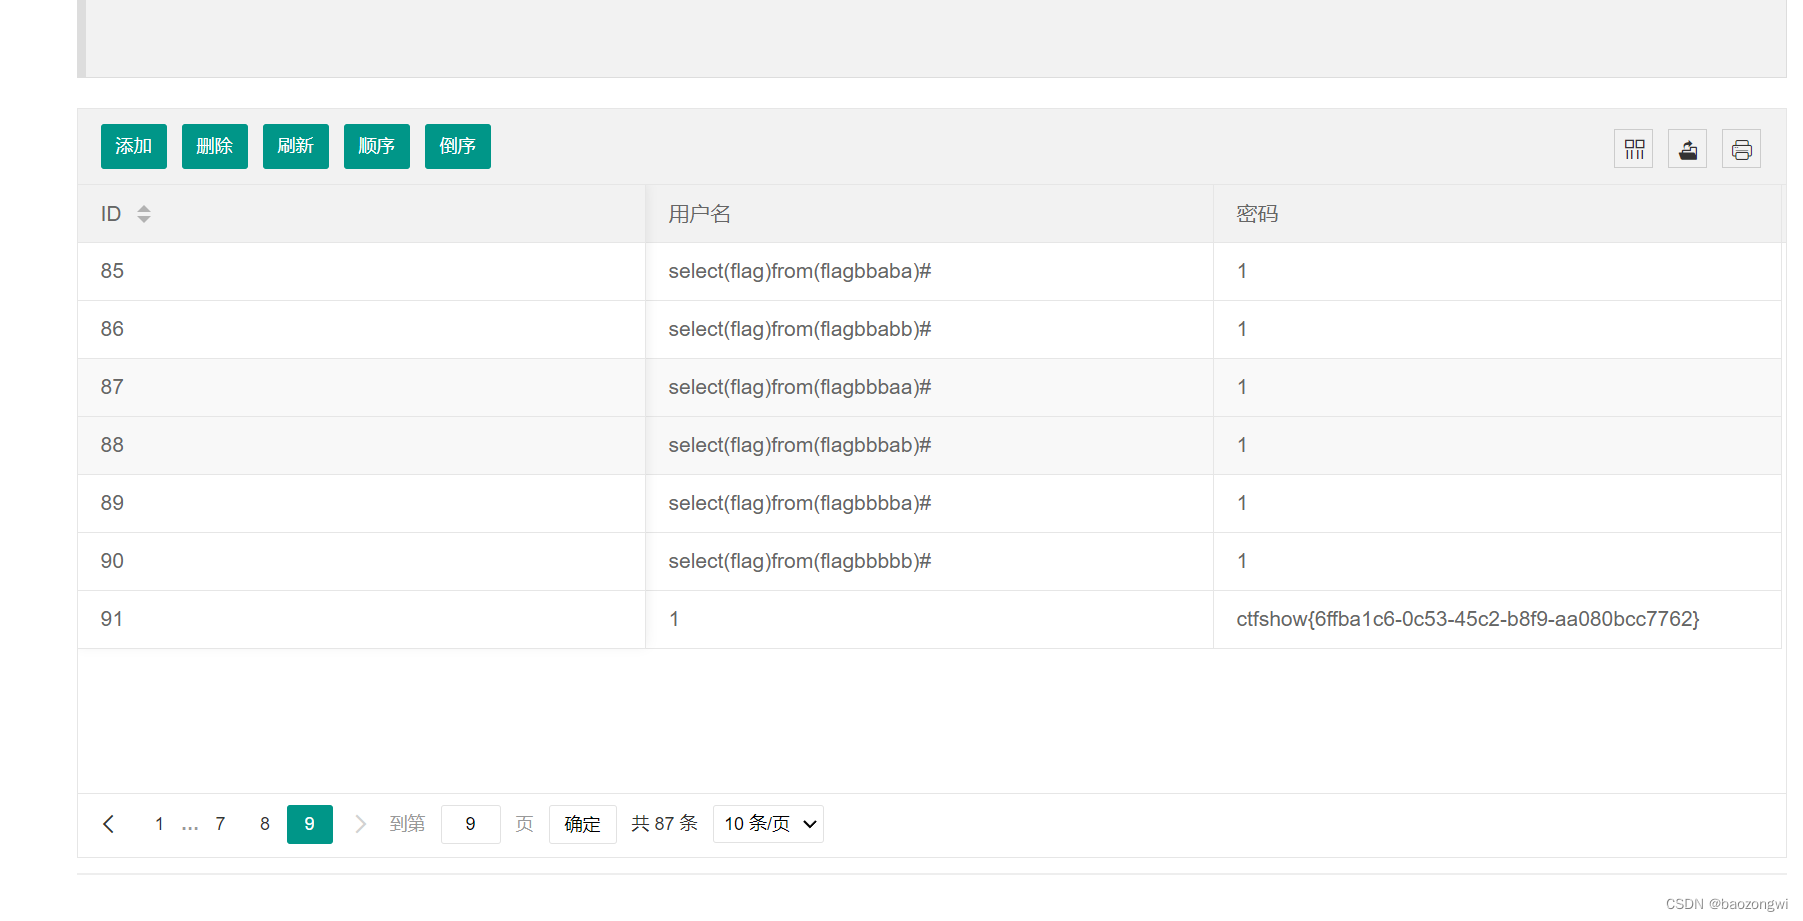
Task: Open the 10 条/页 page size dropdown
Action: tap(768, 824)
